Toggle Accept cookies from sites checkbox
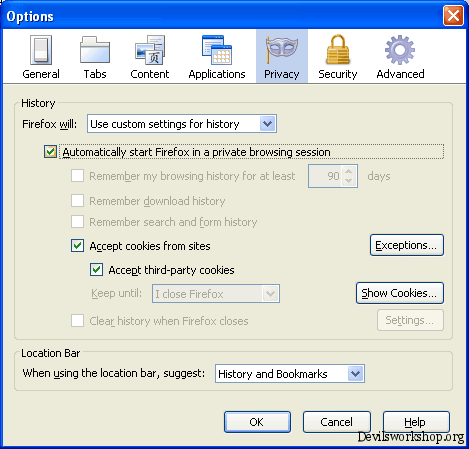469x449 pixels. tap(77, 246)
